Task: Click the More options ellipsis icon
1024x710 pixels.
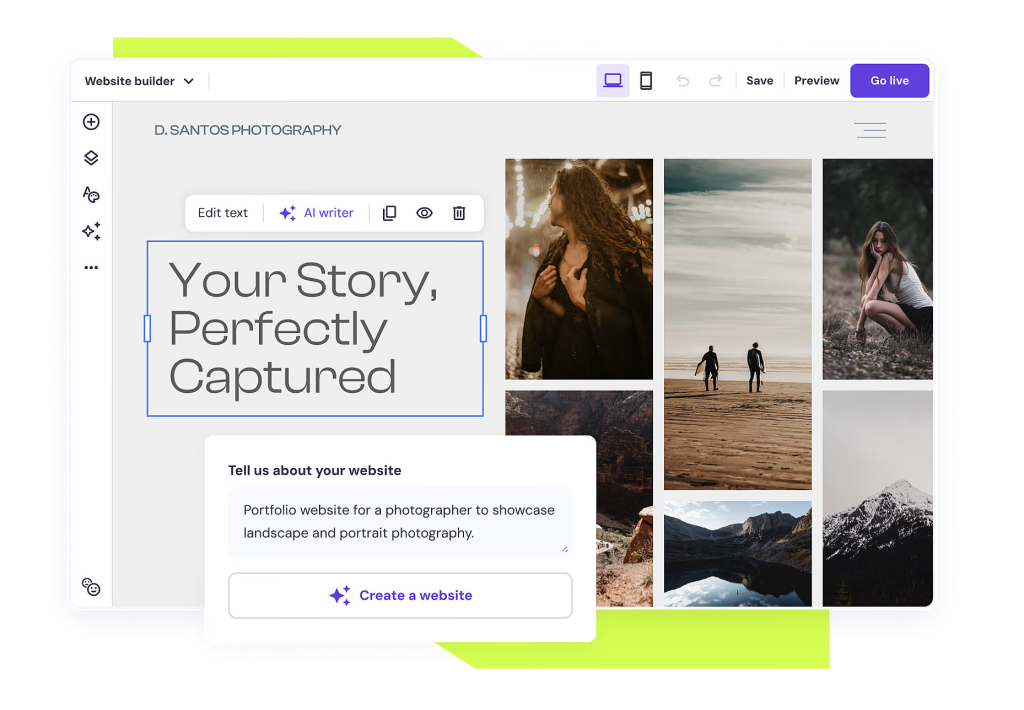Action: (x=91, y=267)
